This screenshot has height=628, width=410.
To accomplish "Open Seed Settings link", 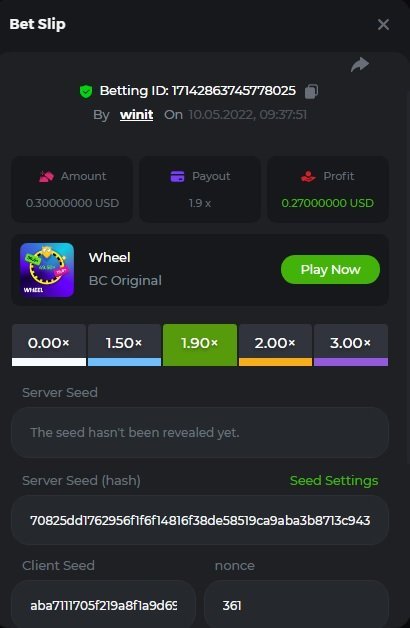I will coord(334,481).
